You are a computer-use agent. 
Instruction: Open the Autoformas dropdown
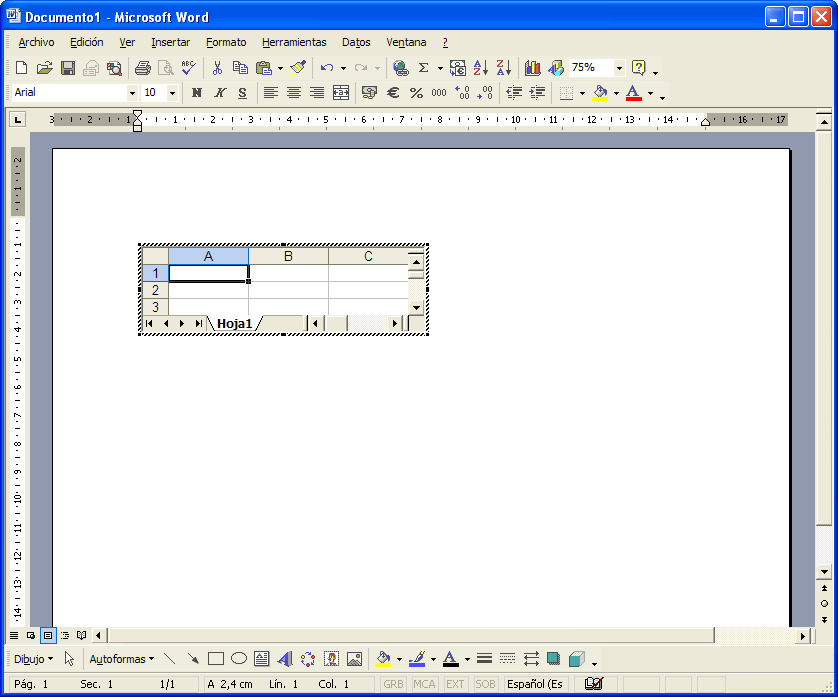(x=120, y=659)
